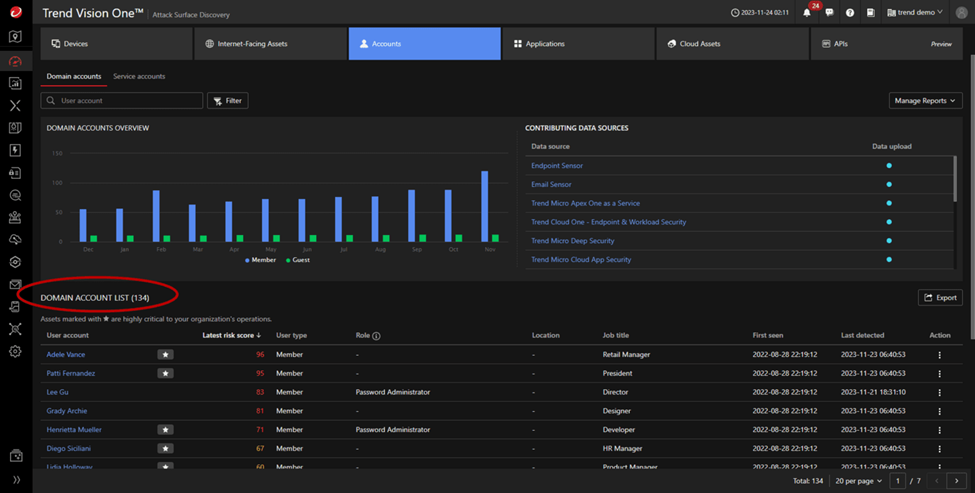Open the Henrietta Mueller account link
The image size is (975, 493).
point(74,430)
